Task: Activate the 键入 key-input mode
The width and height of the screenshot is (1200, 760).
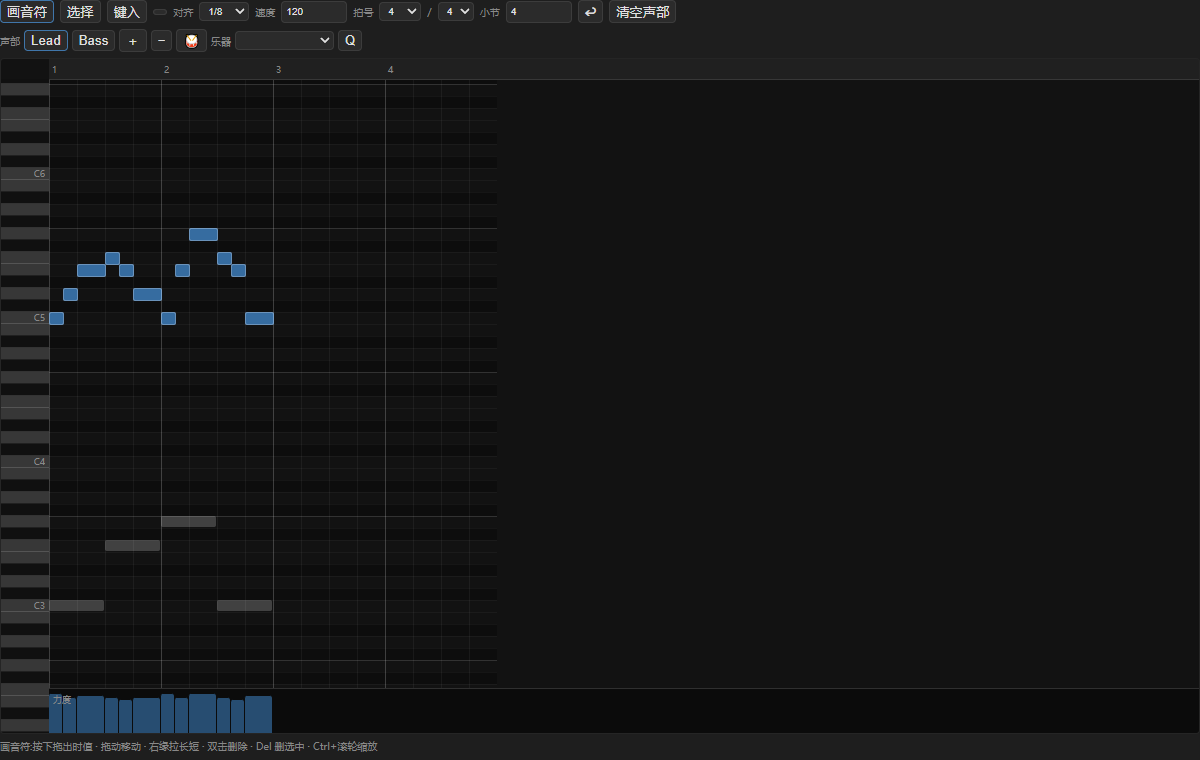Action: 127,12
